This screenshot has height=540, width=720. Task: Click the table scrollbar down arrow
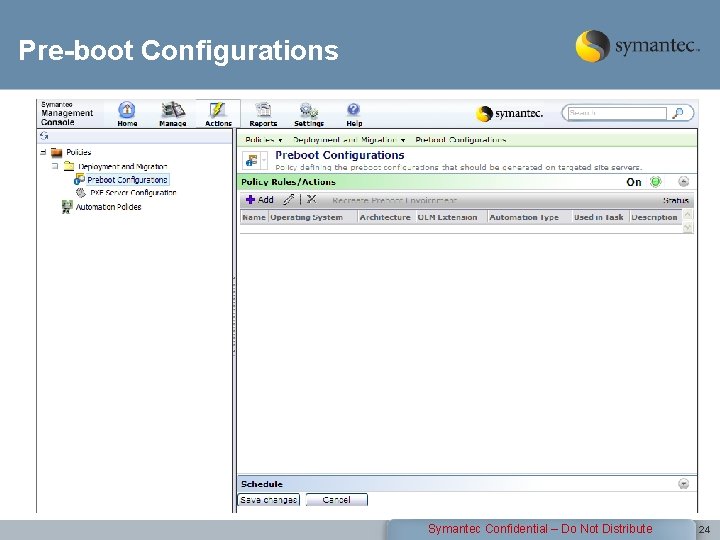tap(687, 227)
